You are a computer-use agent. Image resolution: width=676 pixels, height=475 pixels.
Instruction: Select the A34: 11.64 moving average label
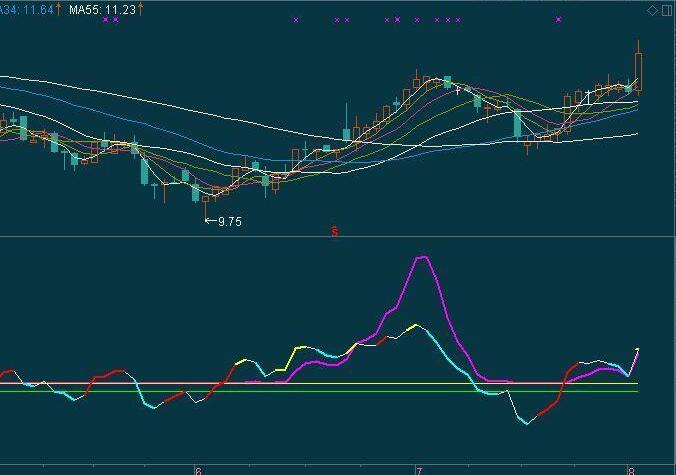pyautogui.click(x=26, y=9)
